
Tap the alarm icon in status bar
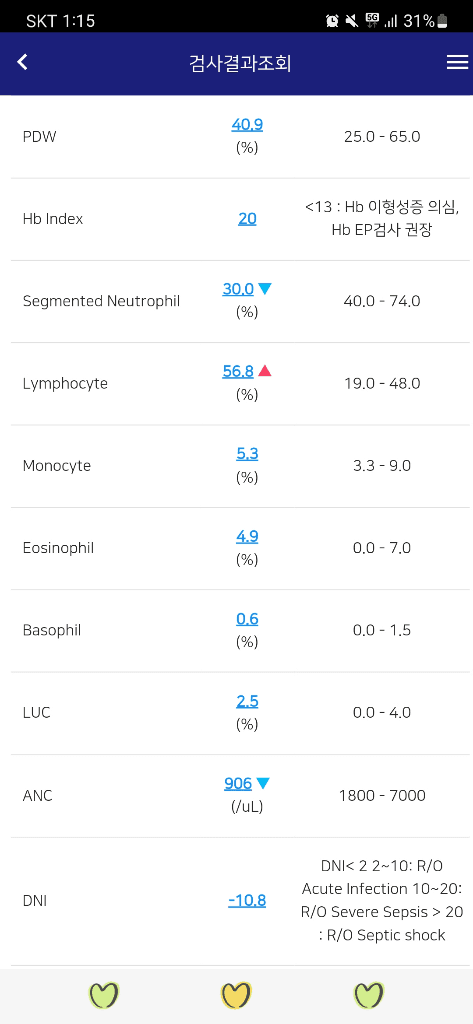click(333, 21)
